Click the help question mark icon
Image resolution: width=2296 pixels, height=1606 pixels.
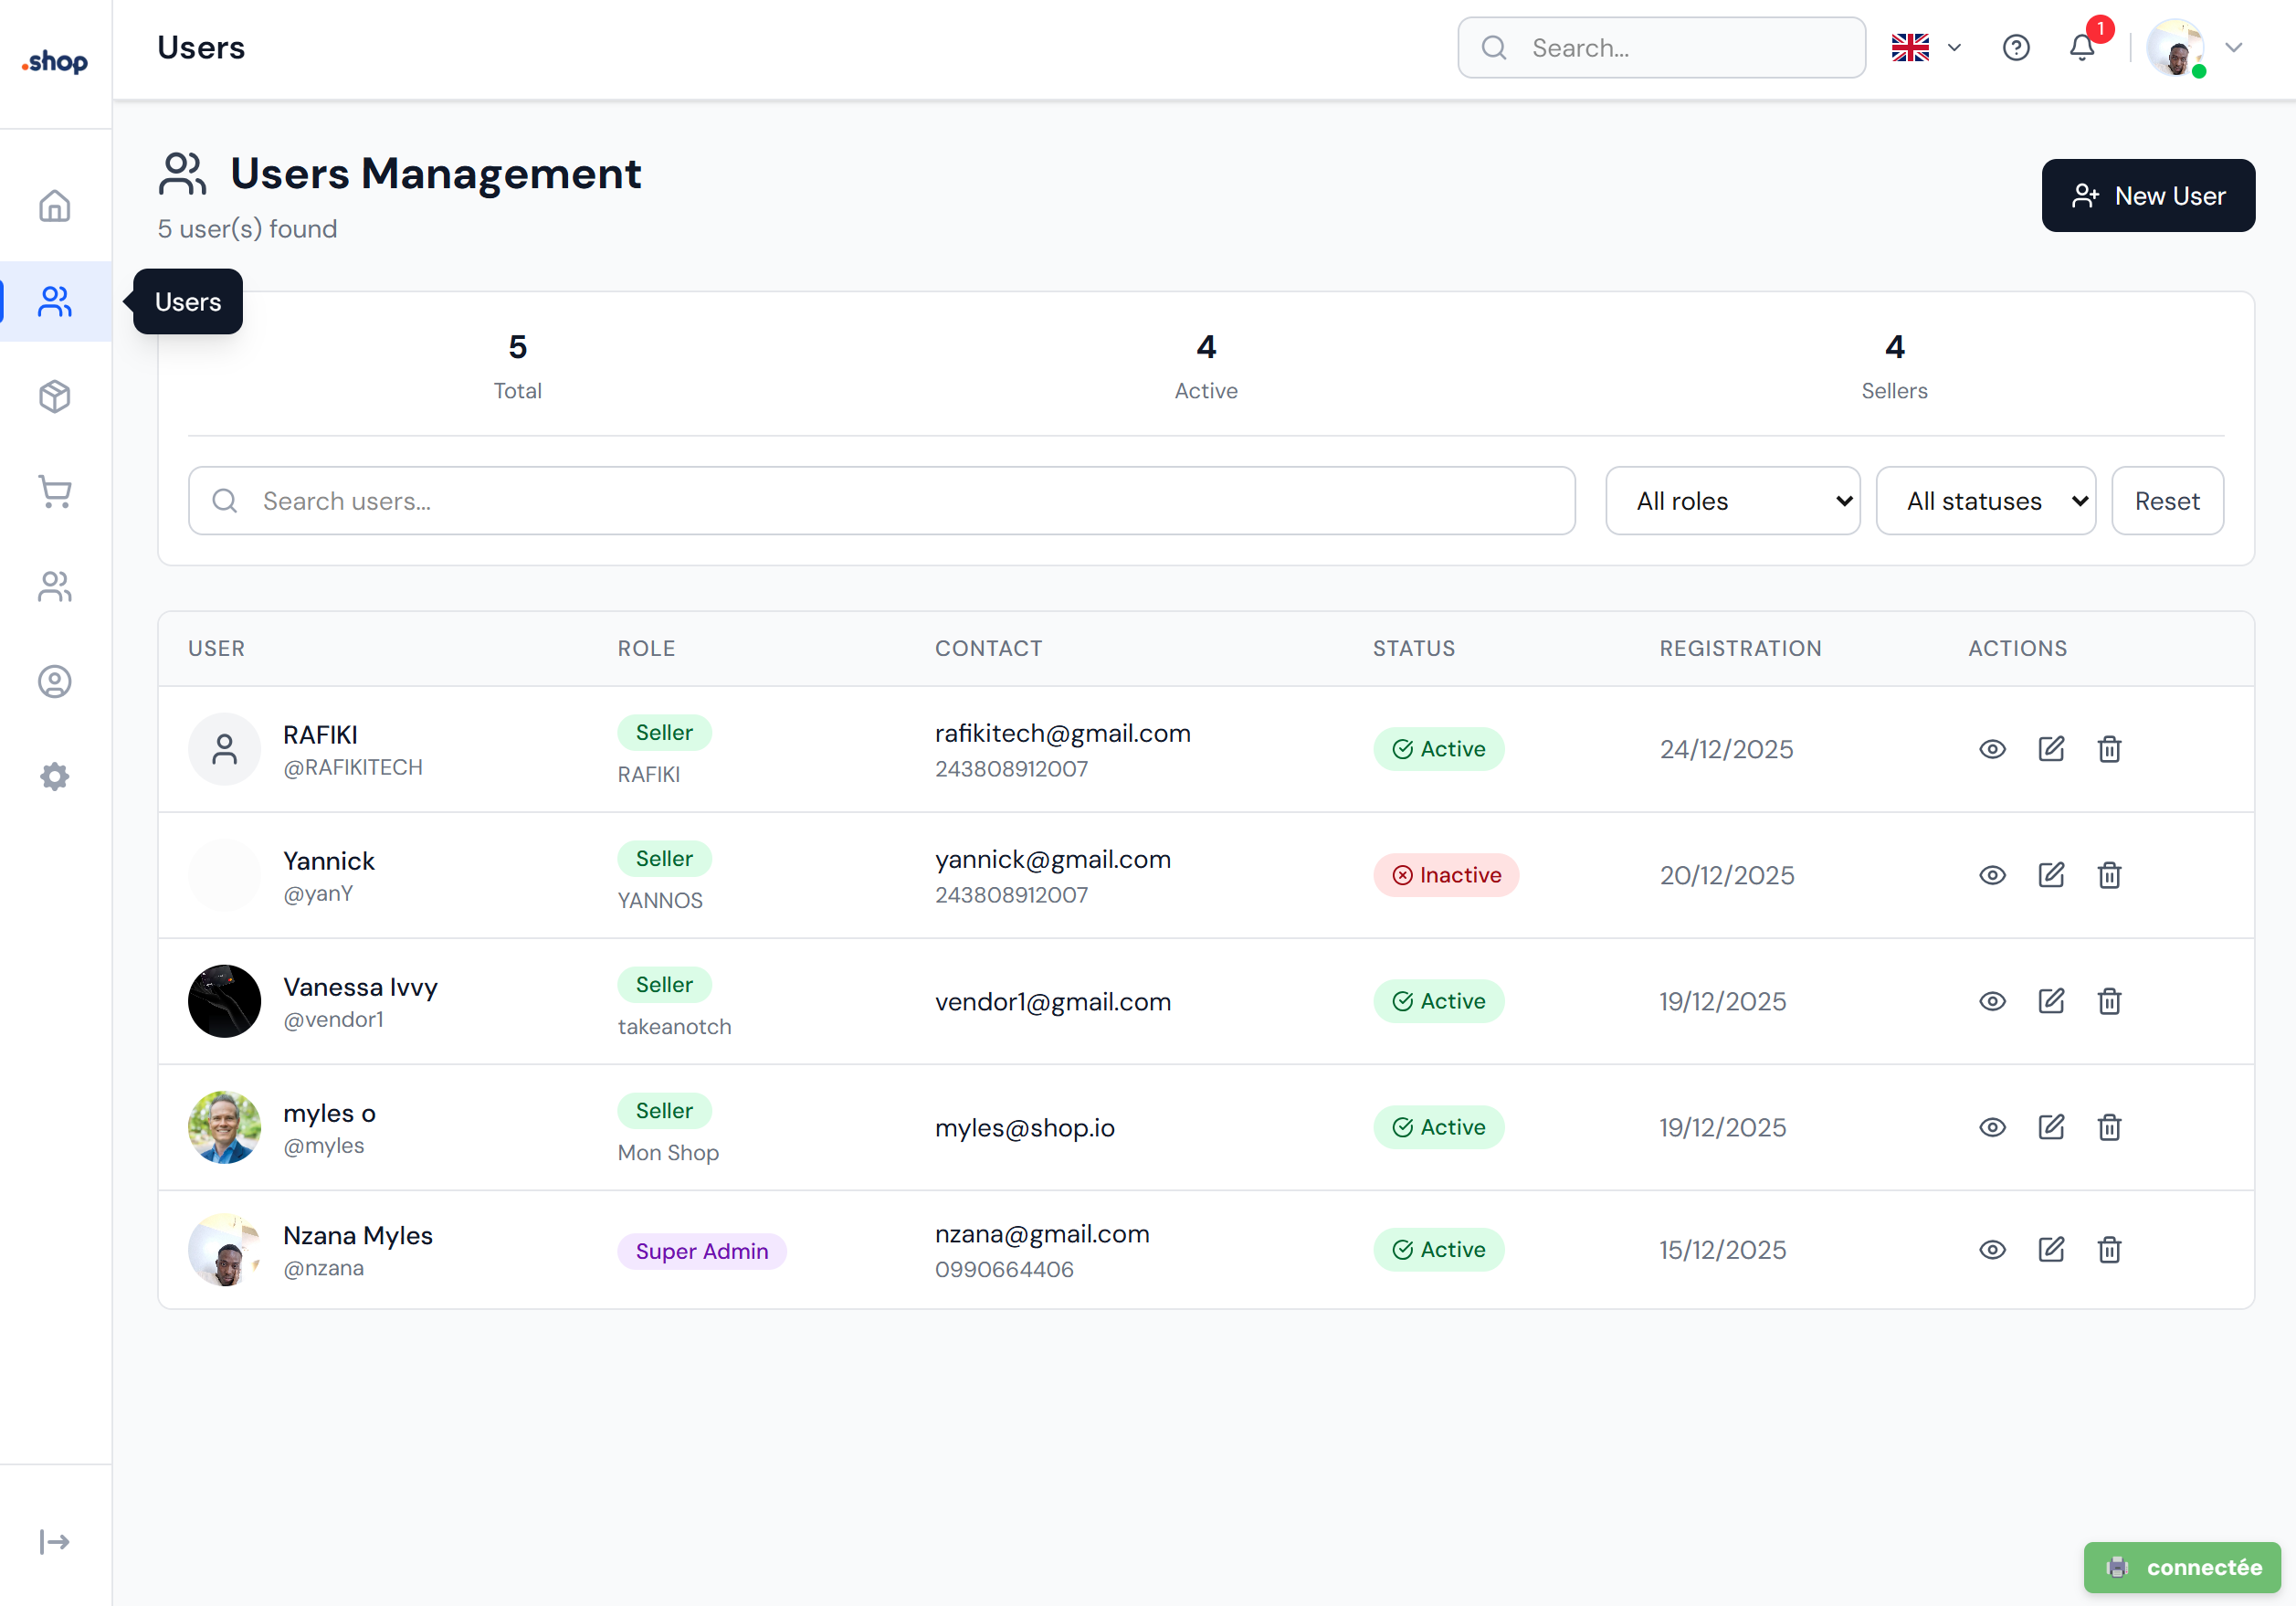[2015, 47]
